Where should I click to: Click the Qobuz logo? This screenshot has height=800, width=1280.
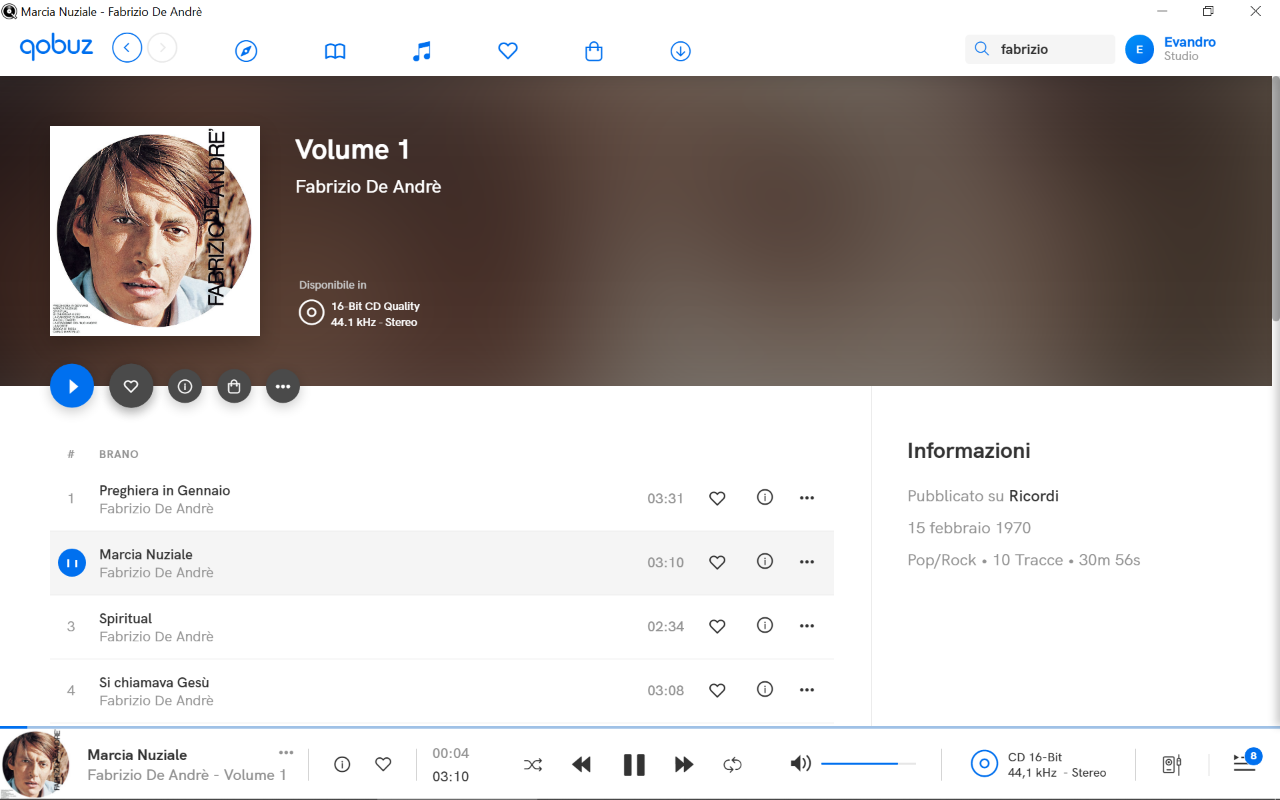(x=56, y=47)
